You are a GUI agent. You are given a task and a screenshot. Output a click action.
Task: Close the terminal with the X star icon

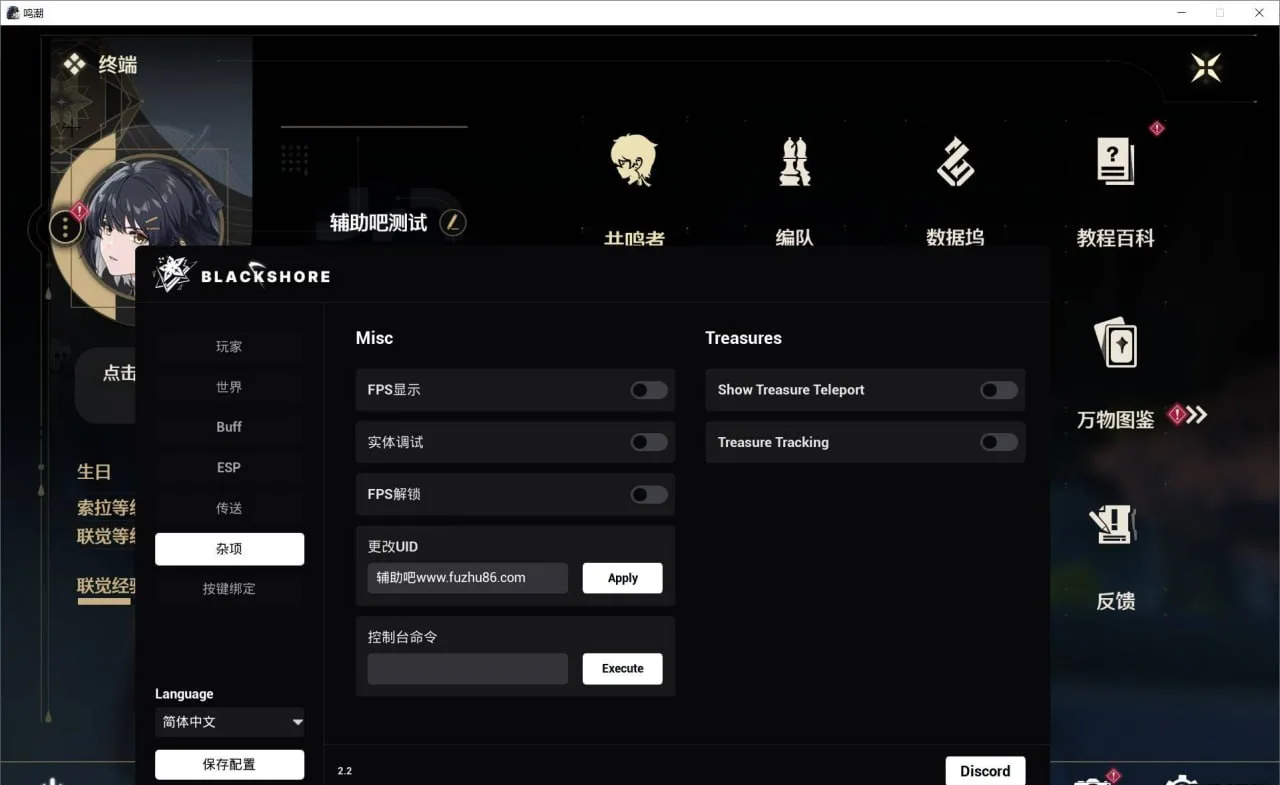pyautogui.click(x=1206, y=67)
